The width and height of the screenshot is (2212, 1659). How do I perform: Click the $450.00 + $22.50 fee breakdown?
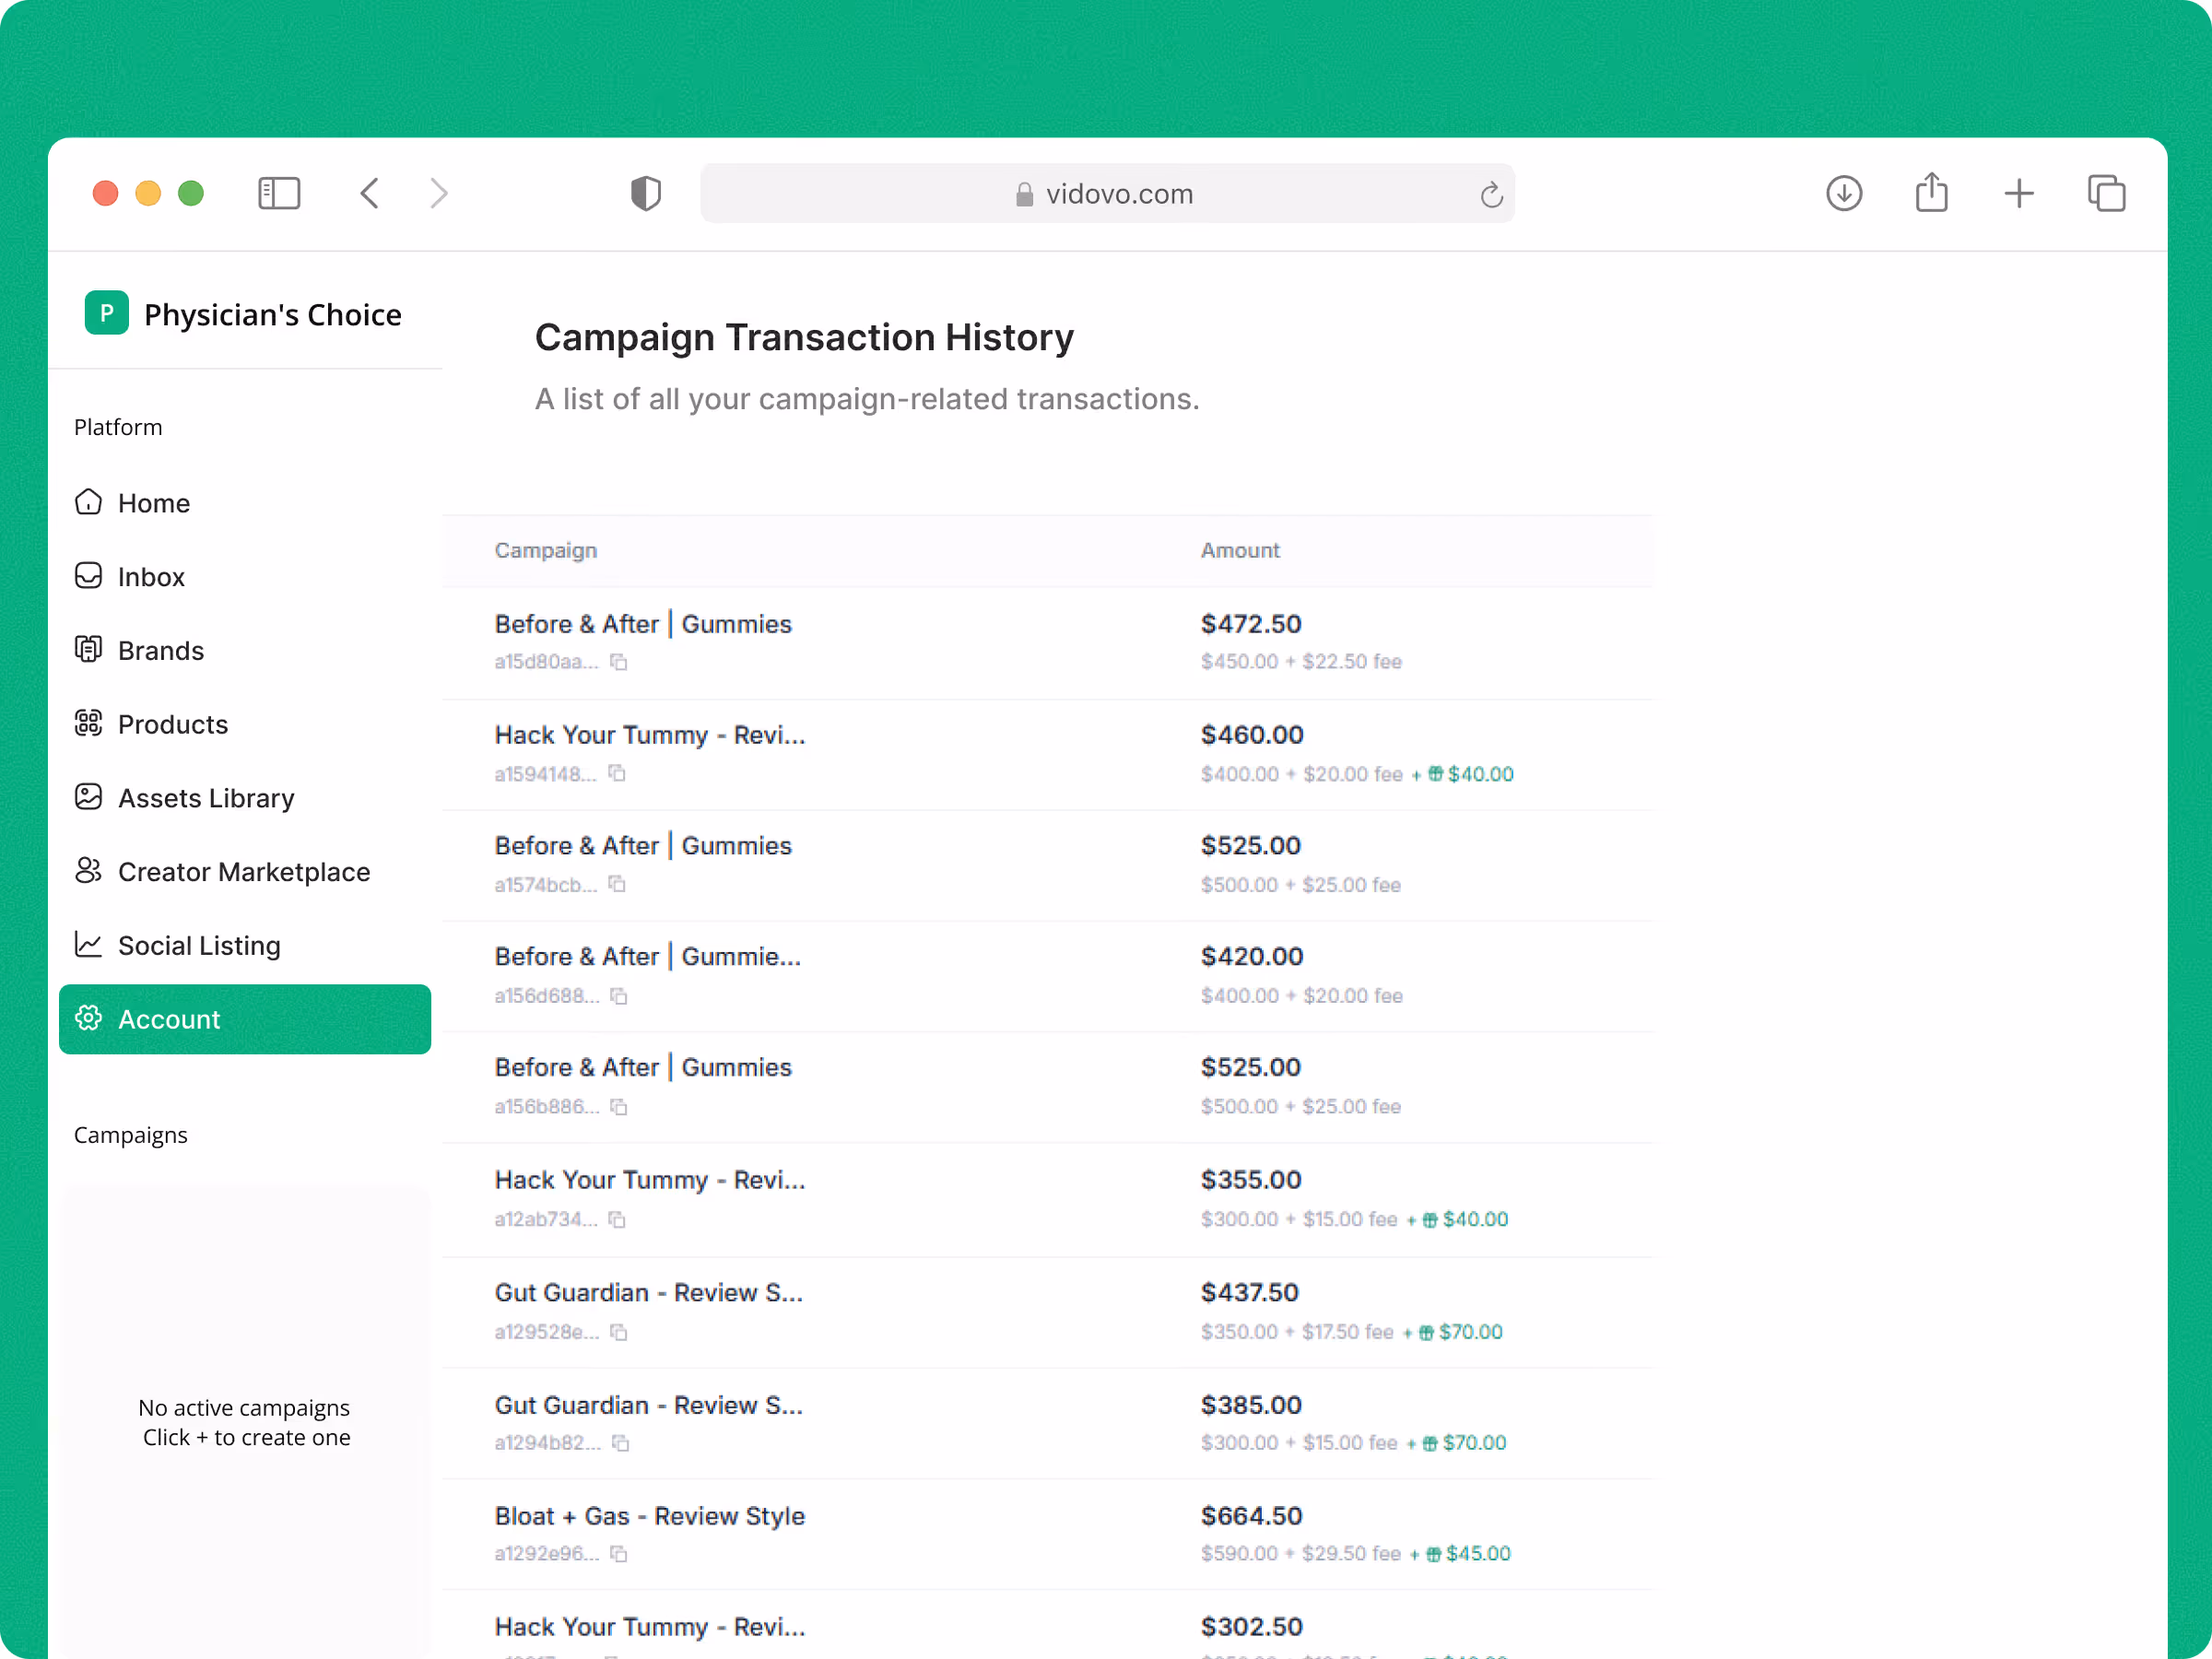point(1301,662)
